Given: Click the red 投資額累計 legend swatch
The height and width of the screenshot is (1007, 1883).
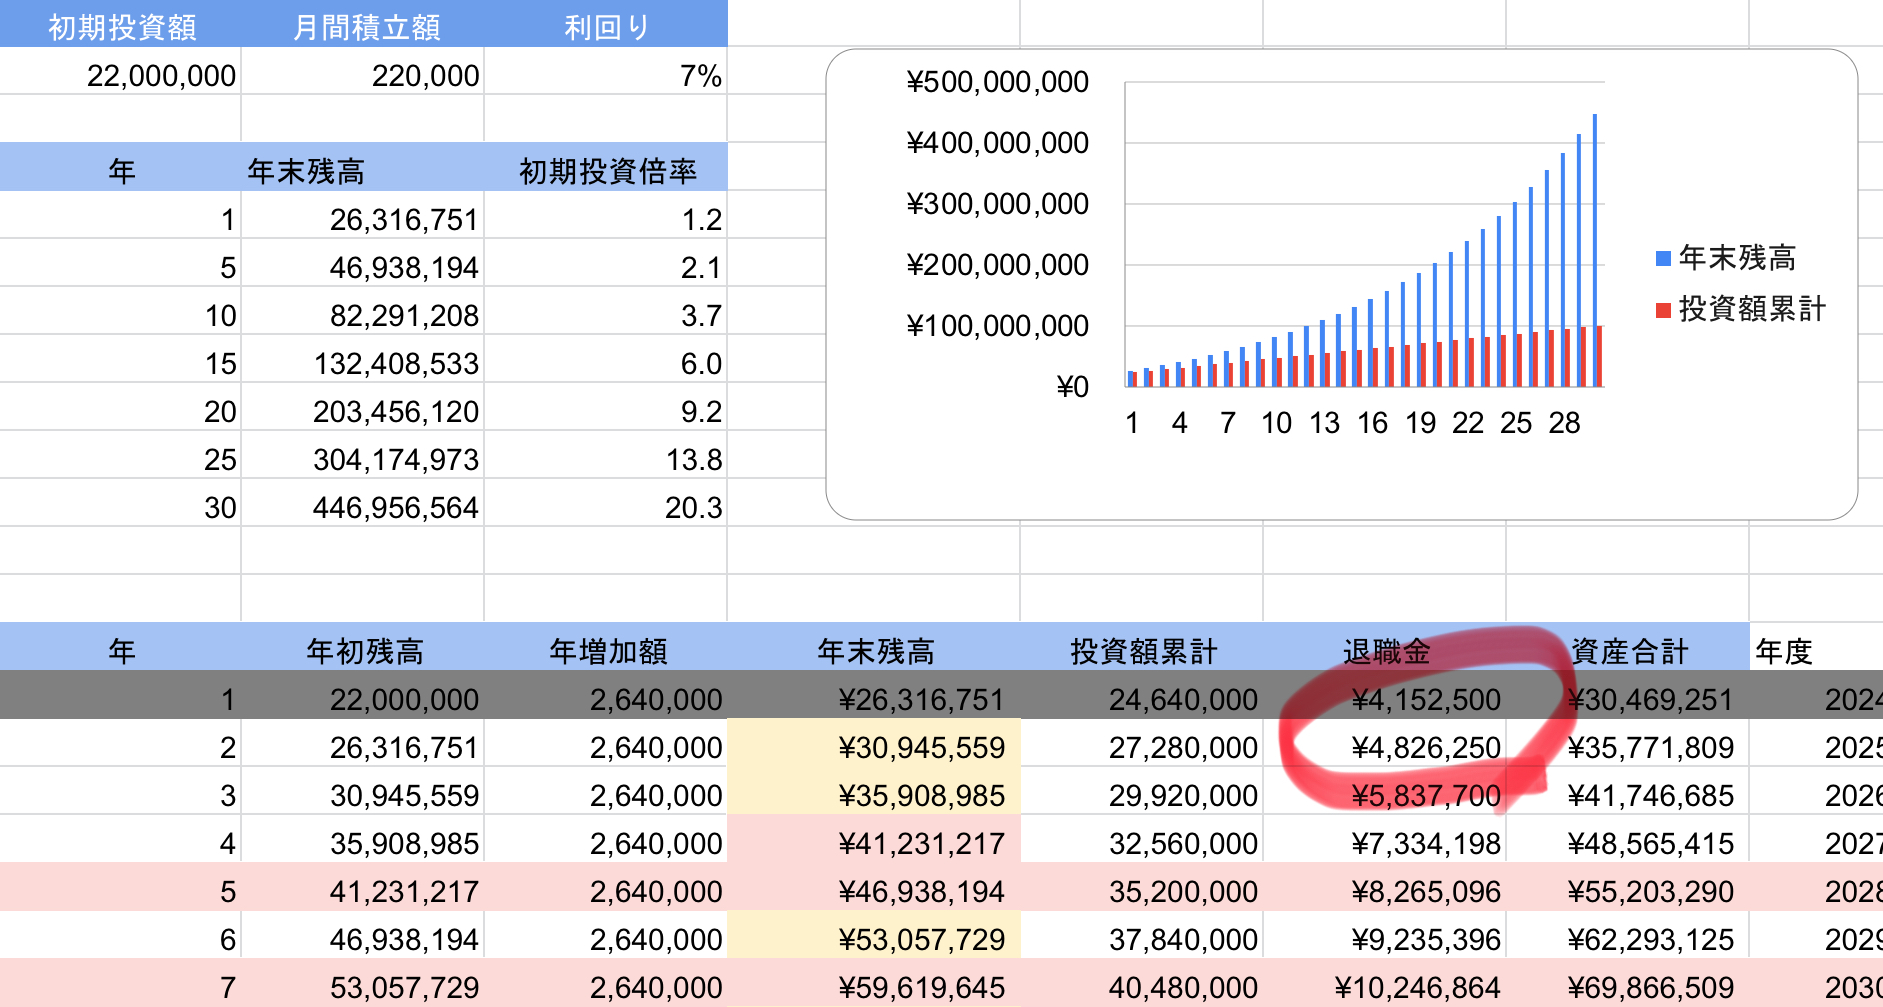Looking at the screenshot, I should 1663,310.
